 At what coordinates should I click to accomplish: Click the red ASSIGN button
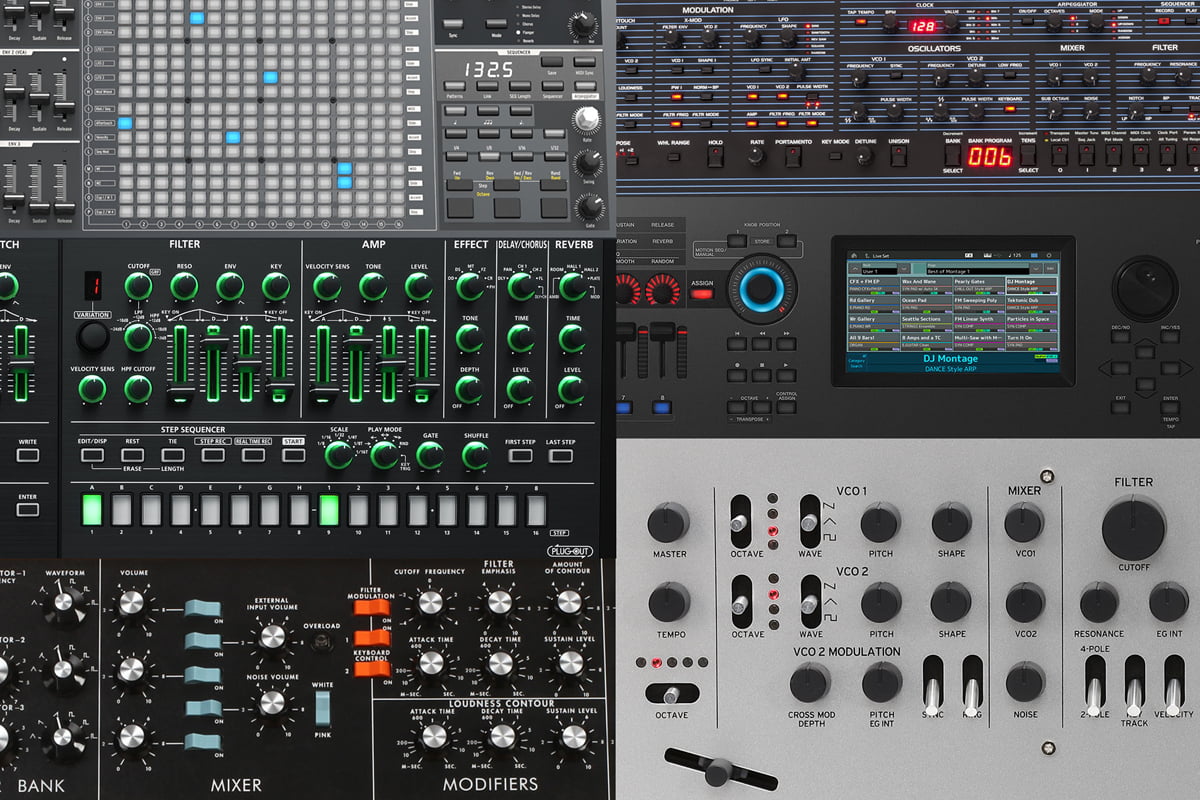[x=702, y=294]
